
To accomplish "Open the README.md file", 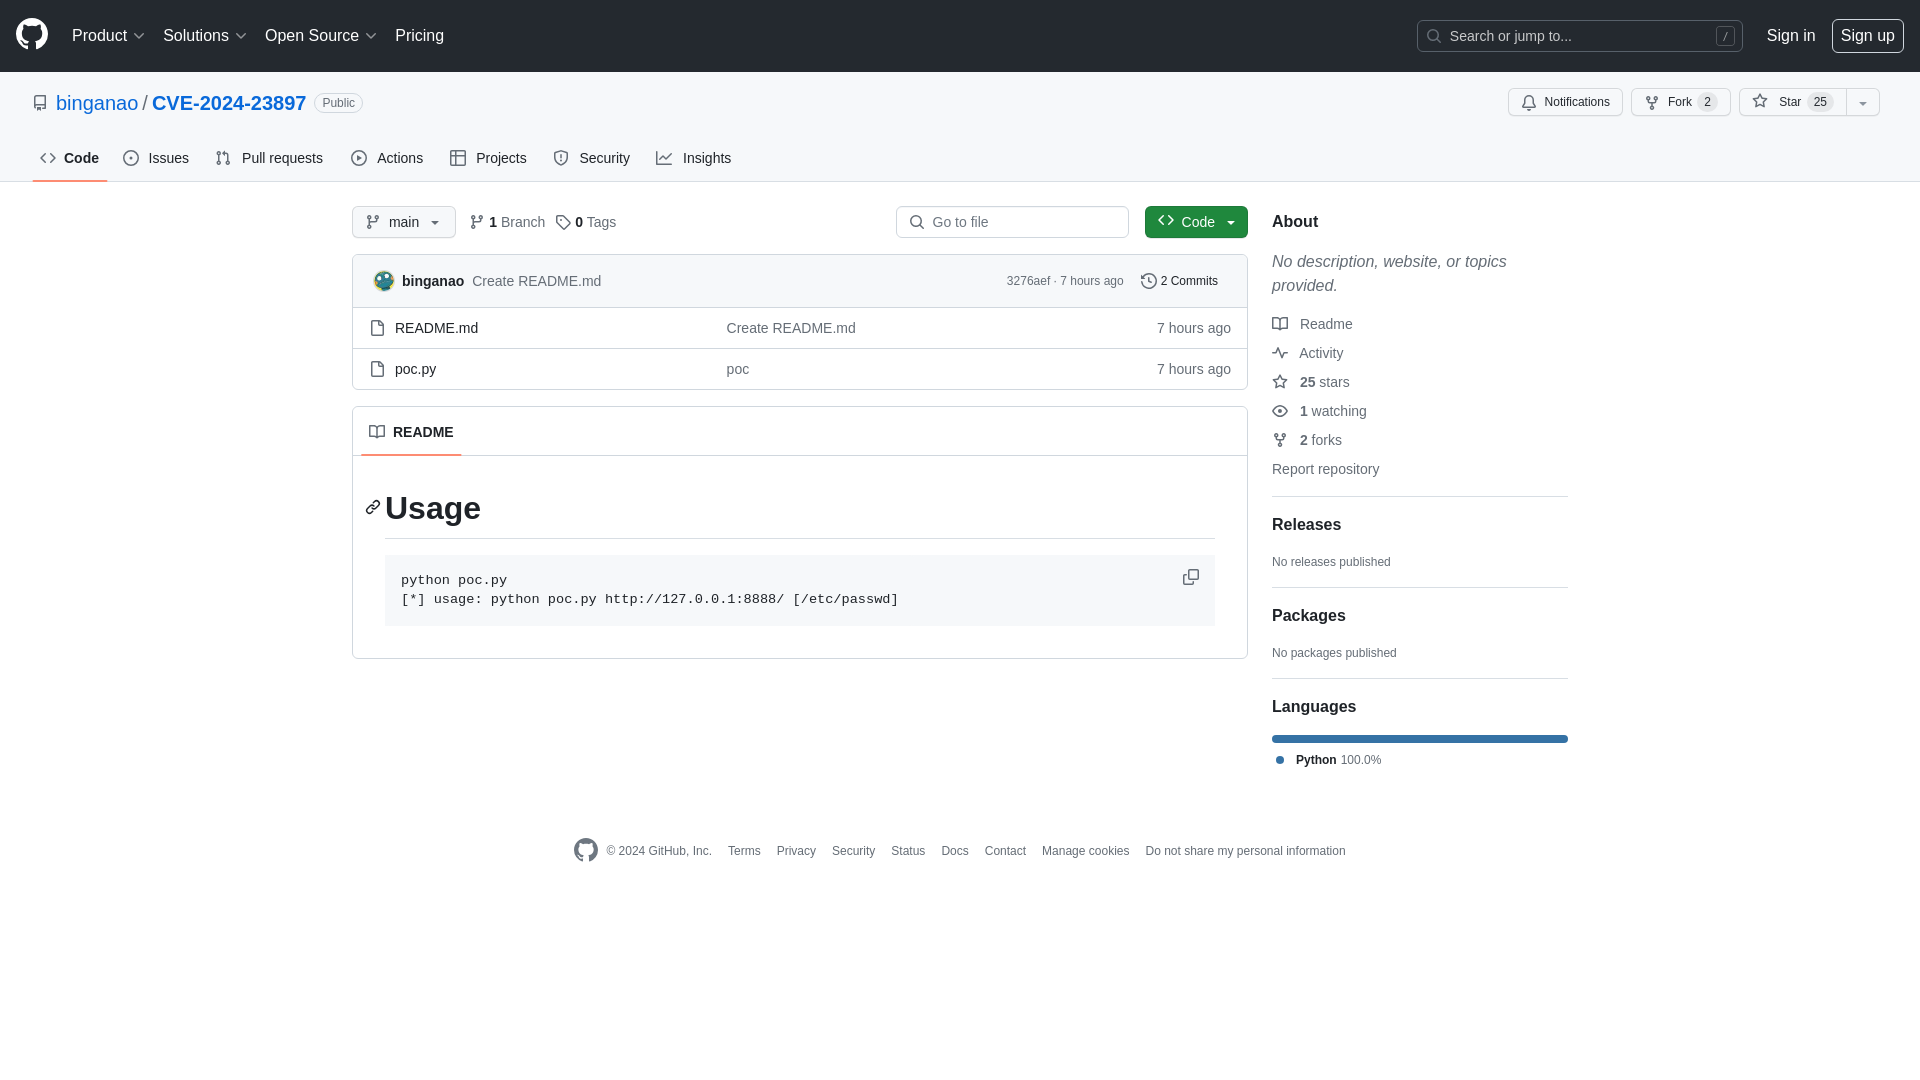I will coord(436,328).
